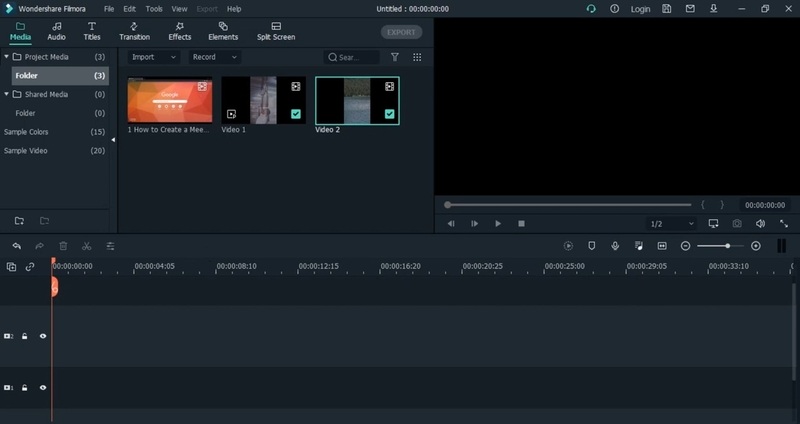Click the add marker icon
The height and width of the screenshot is (424, 800).
point(591,245)
